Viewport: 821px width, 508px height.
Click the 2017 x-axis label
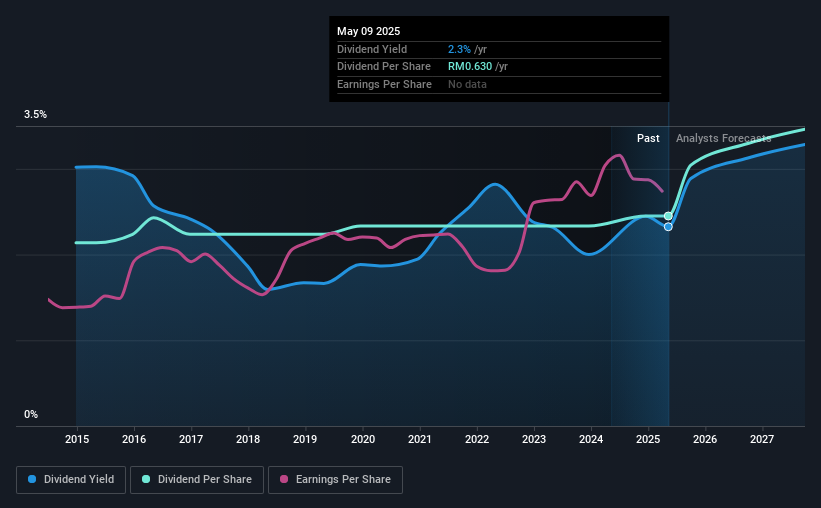tap(191, 439)
